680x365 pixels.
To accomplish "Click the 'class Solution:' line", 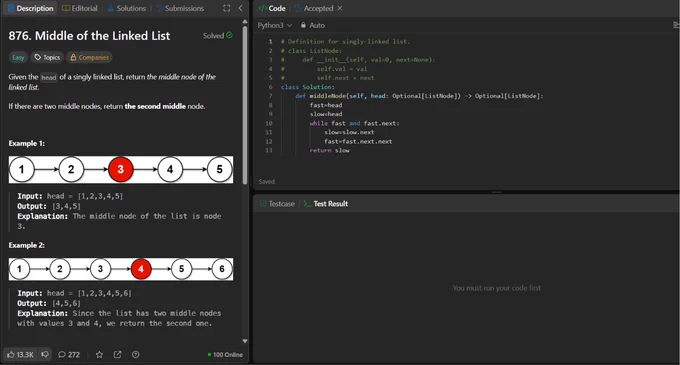I will point(307,87).
